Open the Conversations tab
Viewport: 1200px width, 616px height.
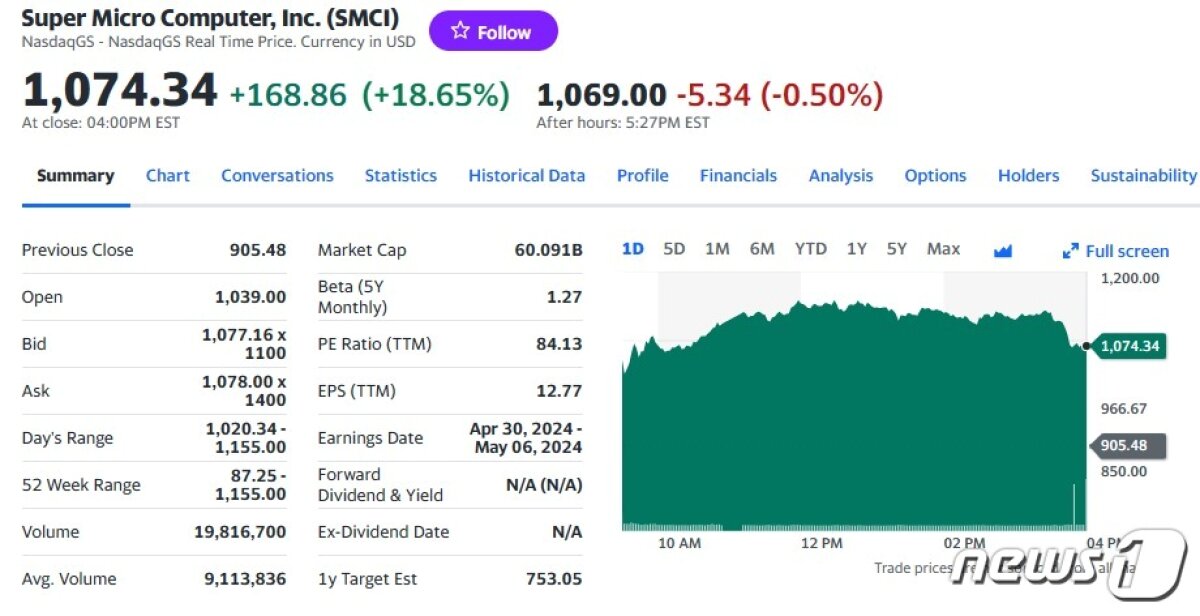[x=277, y=176]
